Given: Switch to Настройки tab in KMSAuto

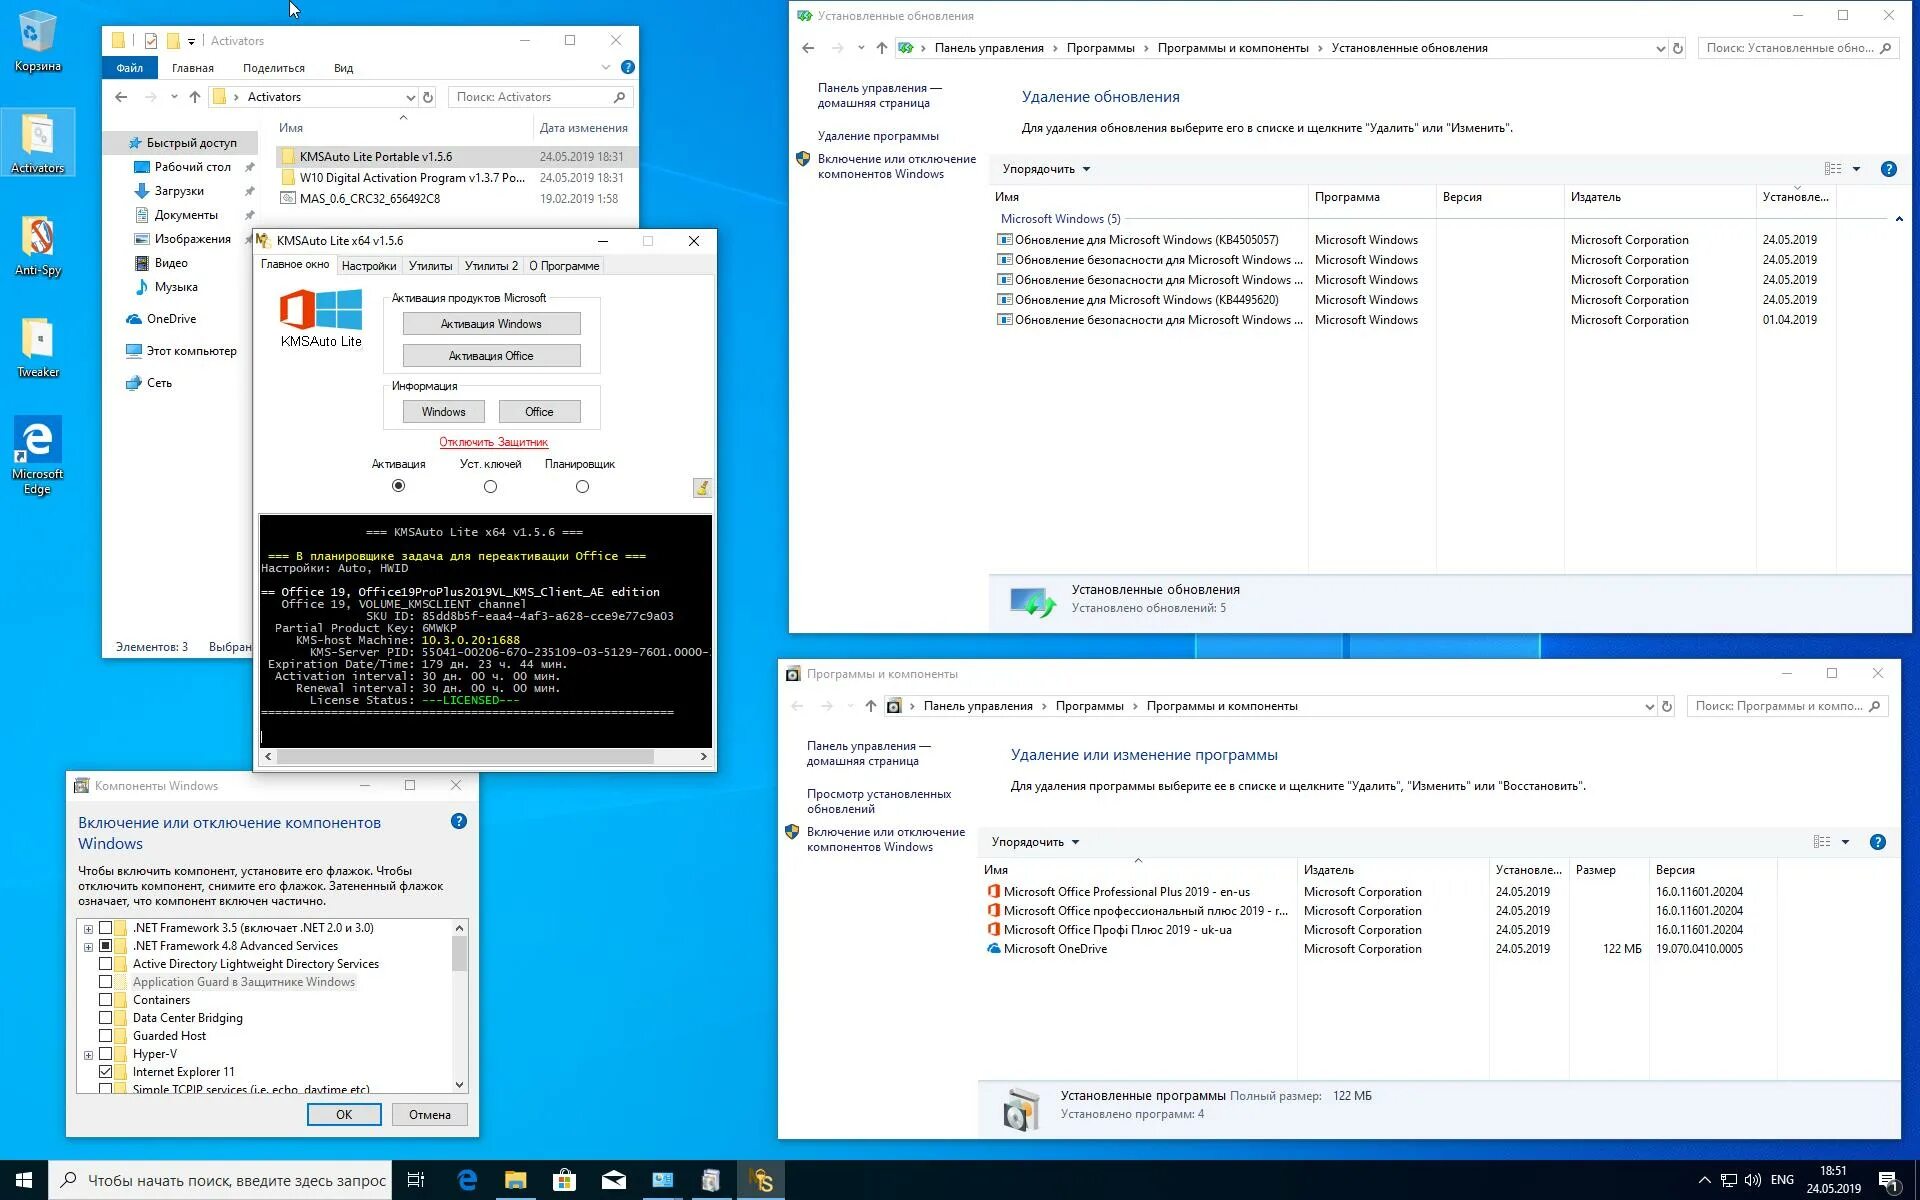Looking at the screenshot, I should tap(368, 266).
